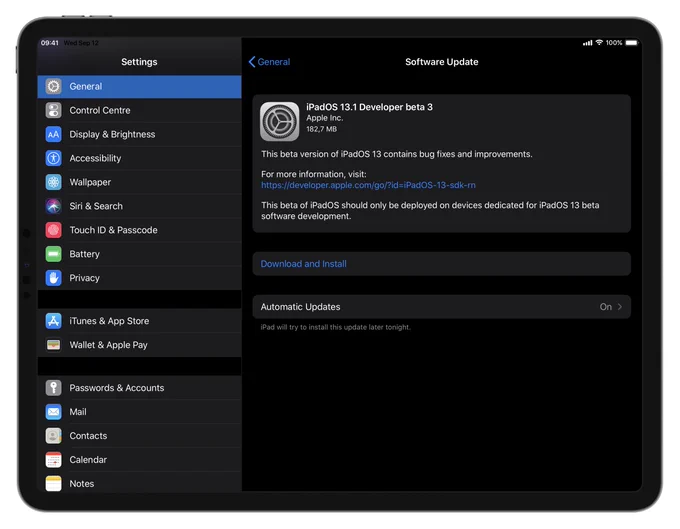680x529 pixels.
Task: Tap the 100% battery percentage text
Action: 614,42
